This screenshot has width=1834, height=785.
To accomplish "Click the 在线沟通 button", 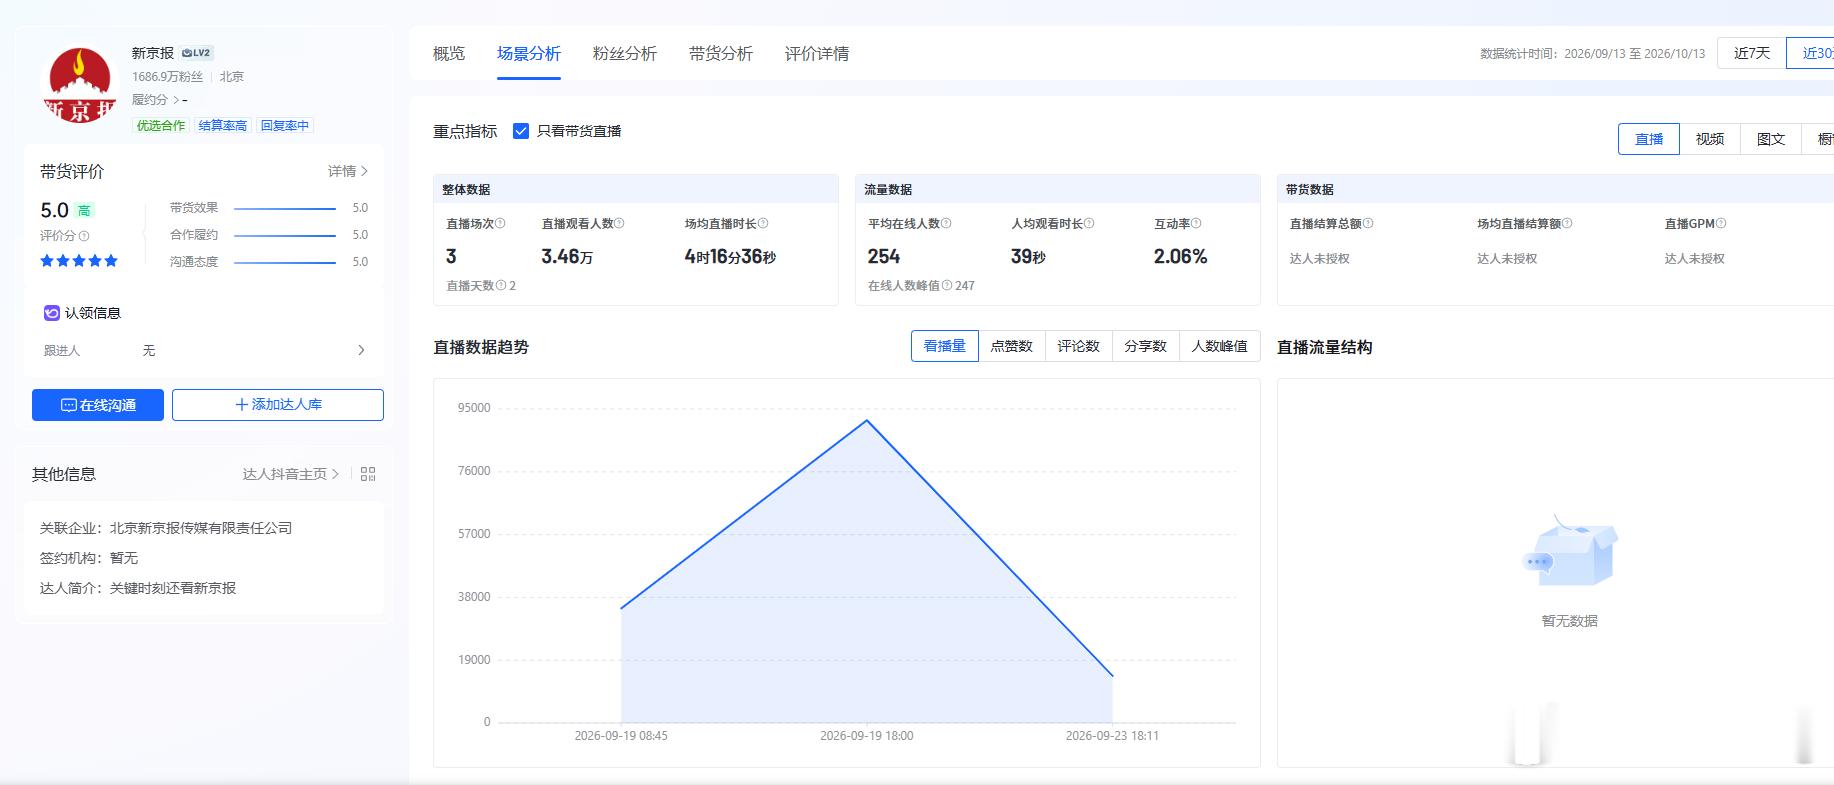I will (x=98, y=405).
